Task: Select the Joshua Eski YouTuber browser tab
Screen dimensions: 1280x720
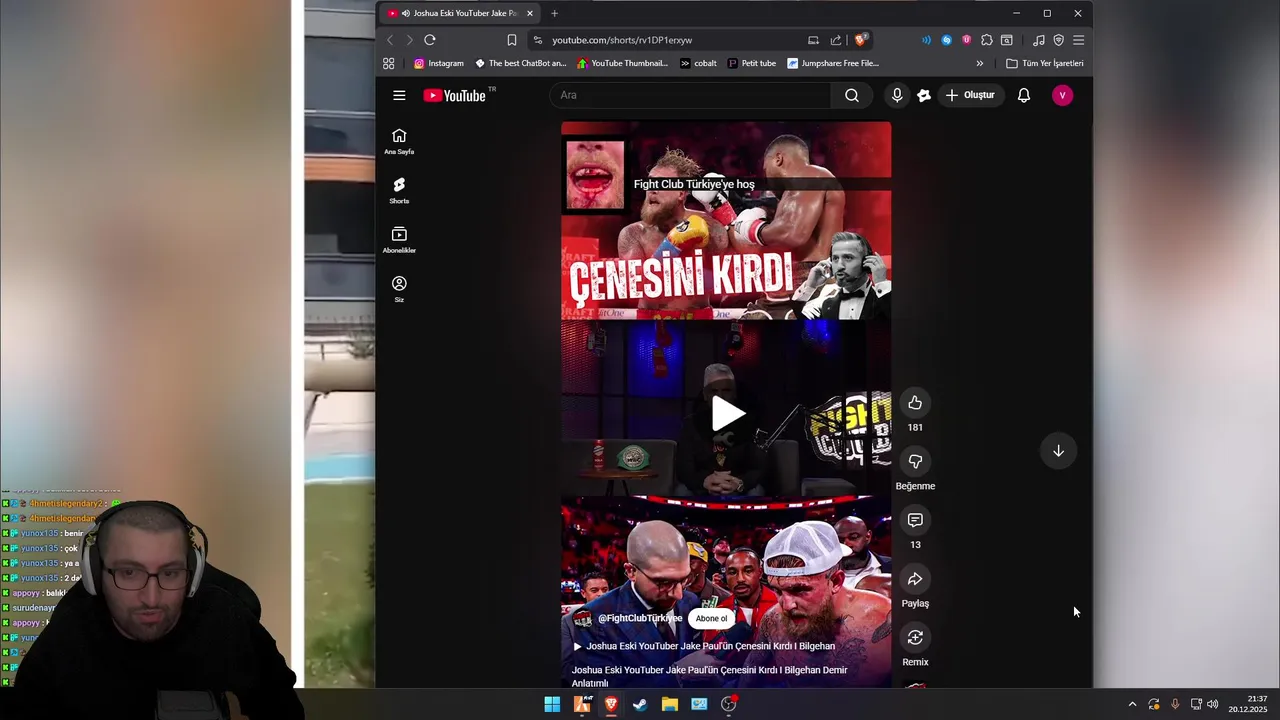Action: click(459, 13)
